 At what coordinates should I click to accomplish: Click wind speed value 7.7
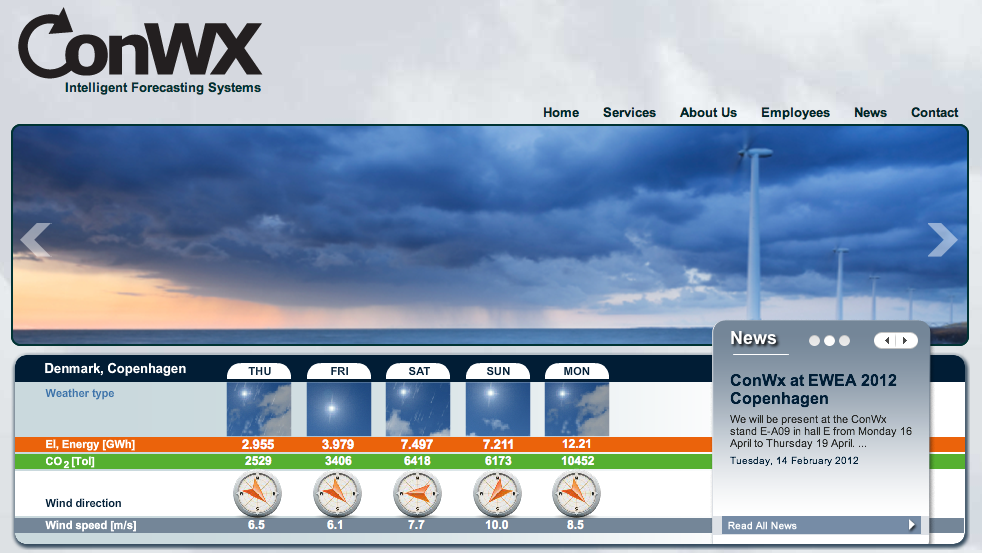(416, 525)
